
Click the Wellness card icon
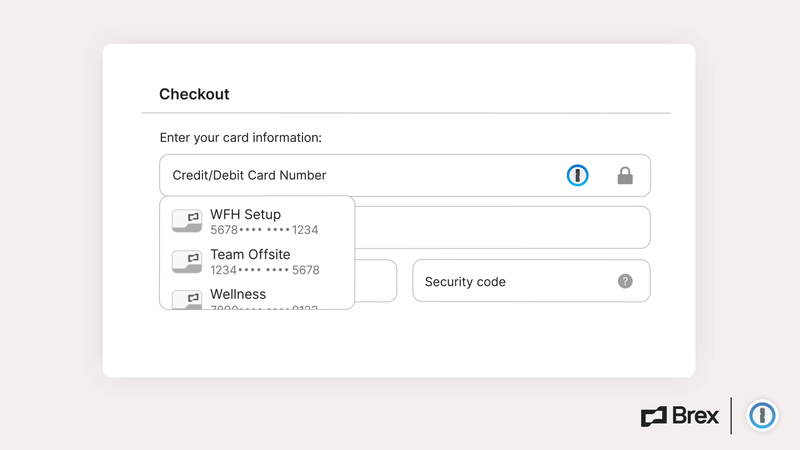[x=187, y=299]
